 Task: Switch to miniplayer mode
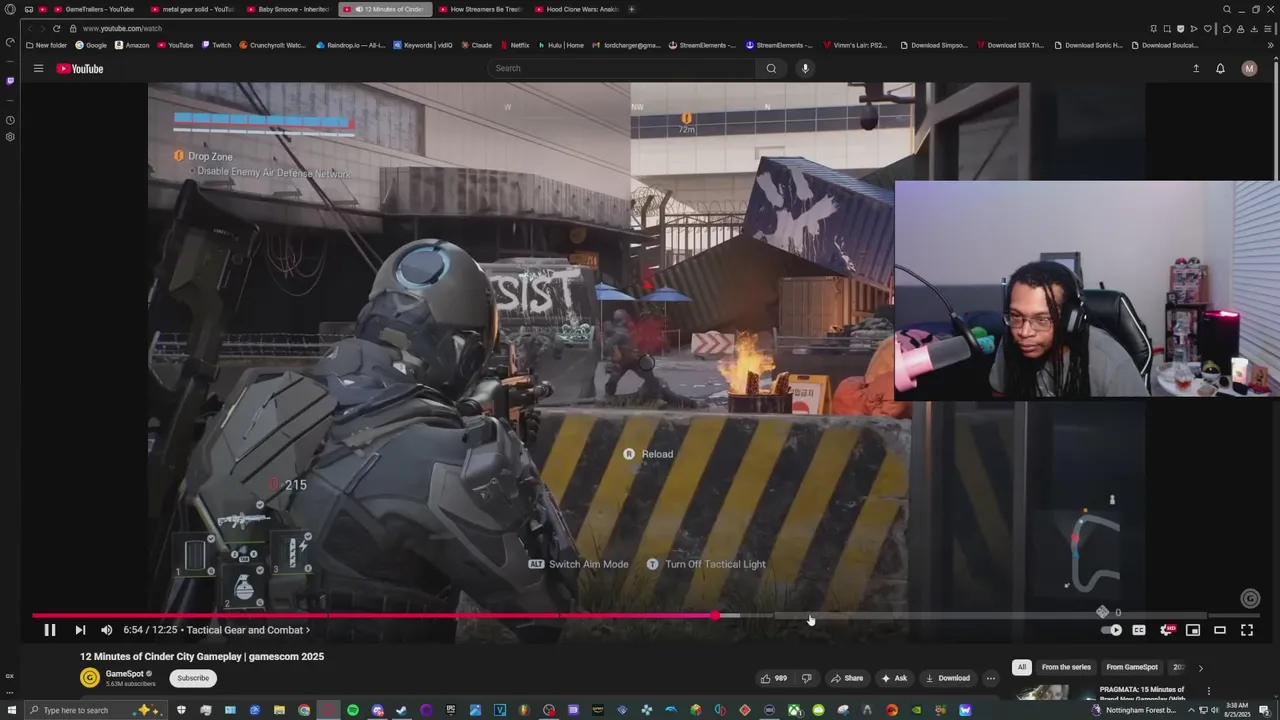coord(1193,630)
